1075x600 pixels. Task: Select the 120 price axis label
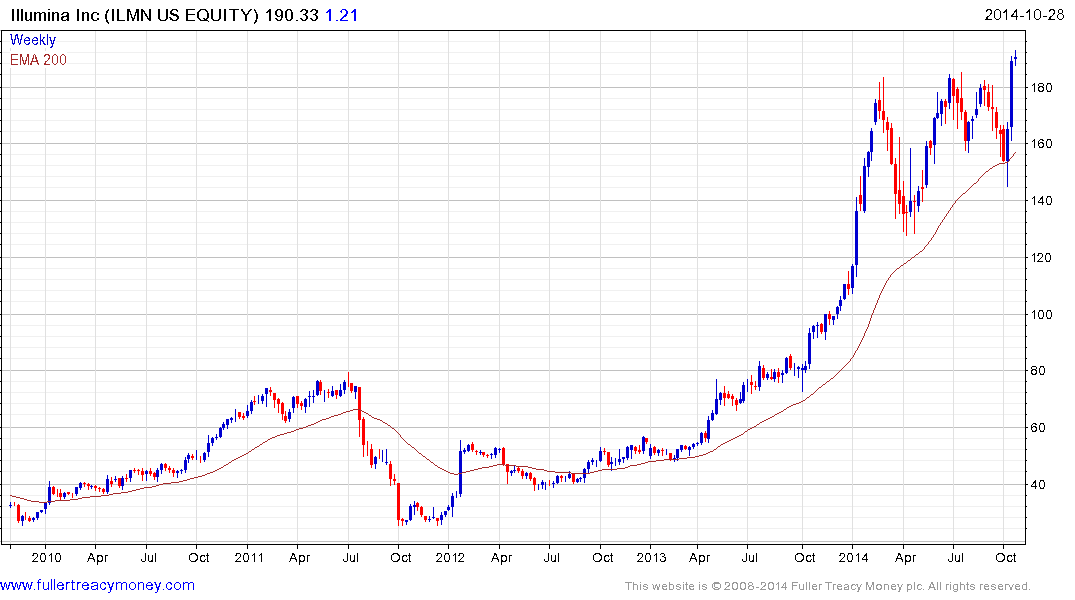[1041, 258]
